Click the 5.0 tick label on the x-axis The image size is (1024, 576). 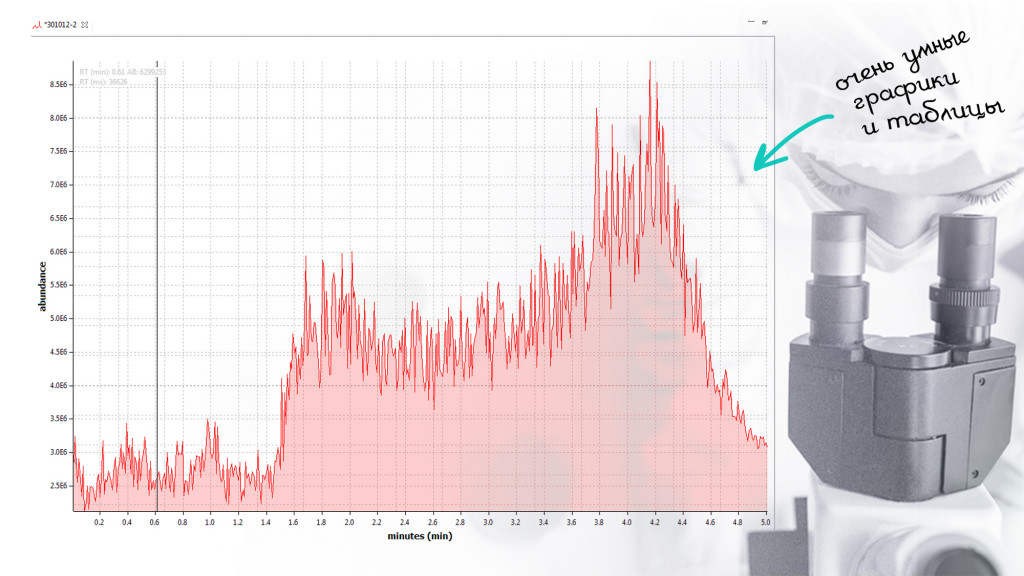pyautogui.click(x=765, y=522)
